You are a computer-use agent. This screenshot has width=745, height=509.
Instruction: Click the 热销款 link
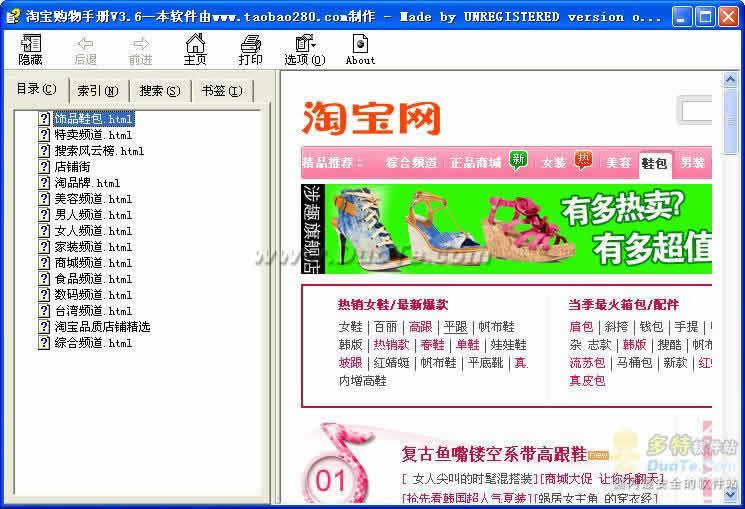point(392,345)
